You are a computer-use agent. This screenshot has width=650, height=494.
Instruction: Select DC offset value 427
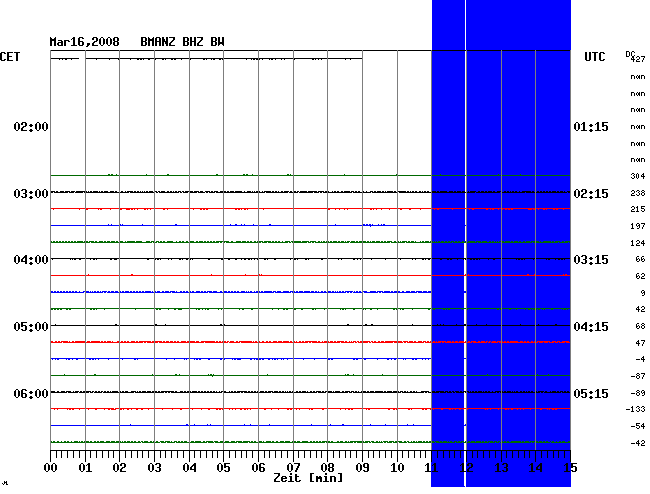tap(638, 59)
